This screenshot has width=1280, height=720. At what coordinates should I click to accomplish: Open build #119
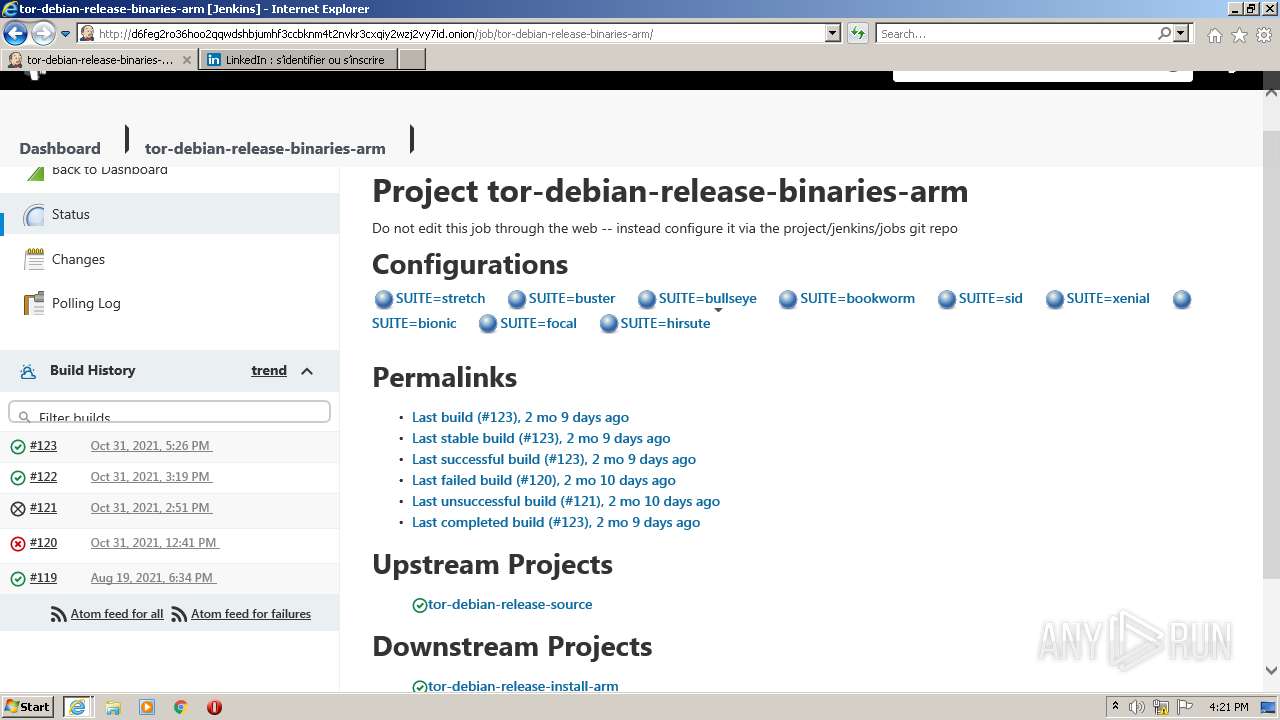[x=43, y=578]
